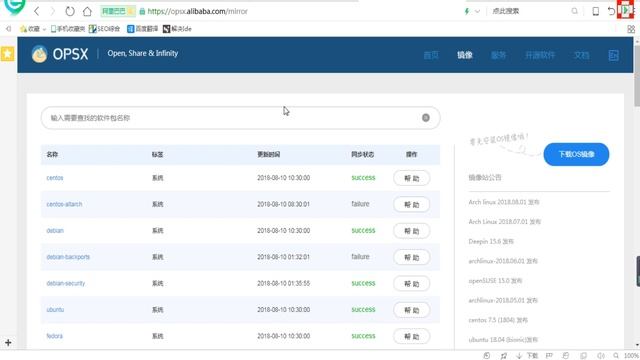Click the green lightning speed-mode icon
This screenshot has width=640, height=360.
pyautogui.click(x=467, y=11)
